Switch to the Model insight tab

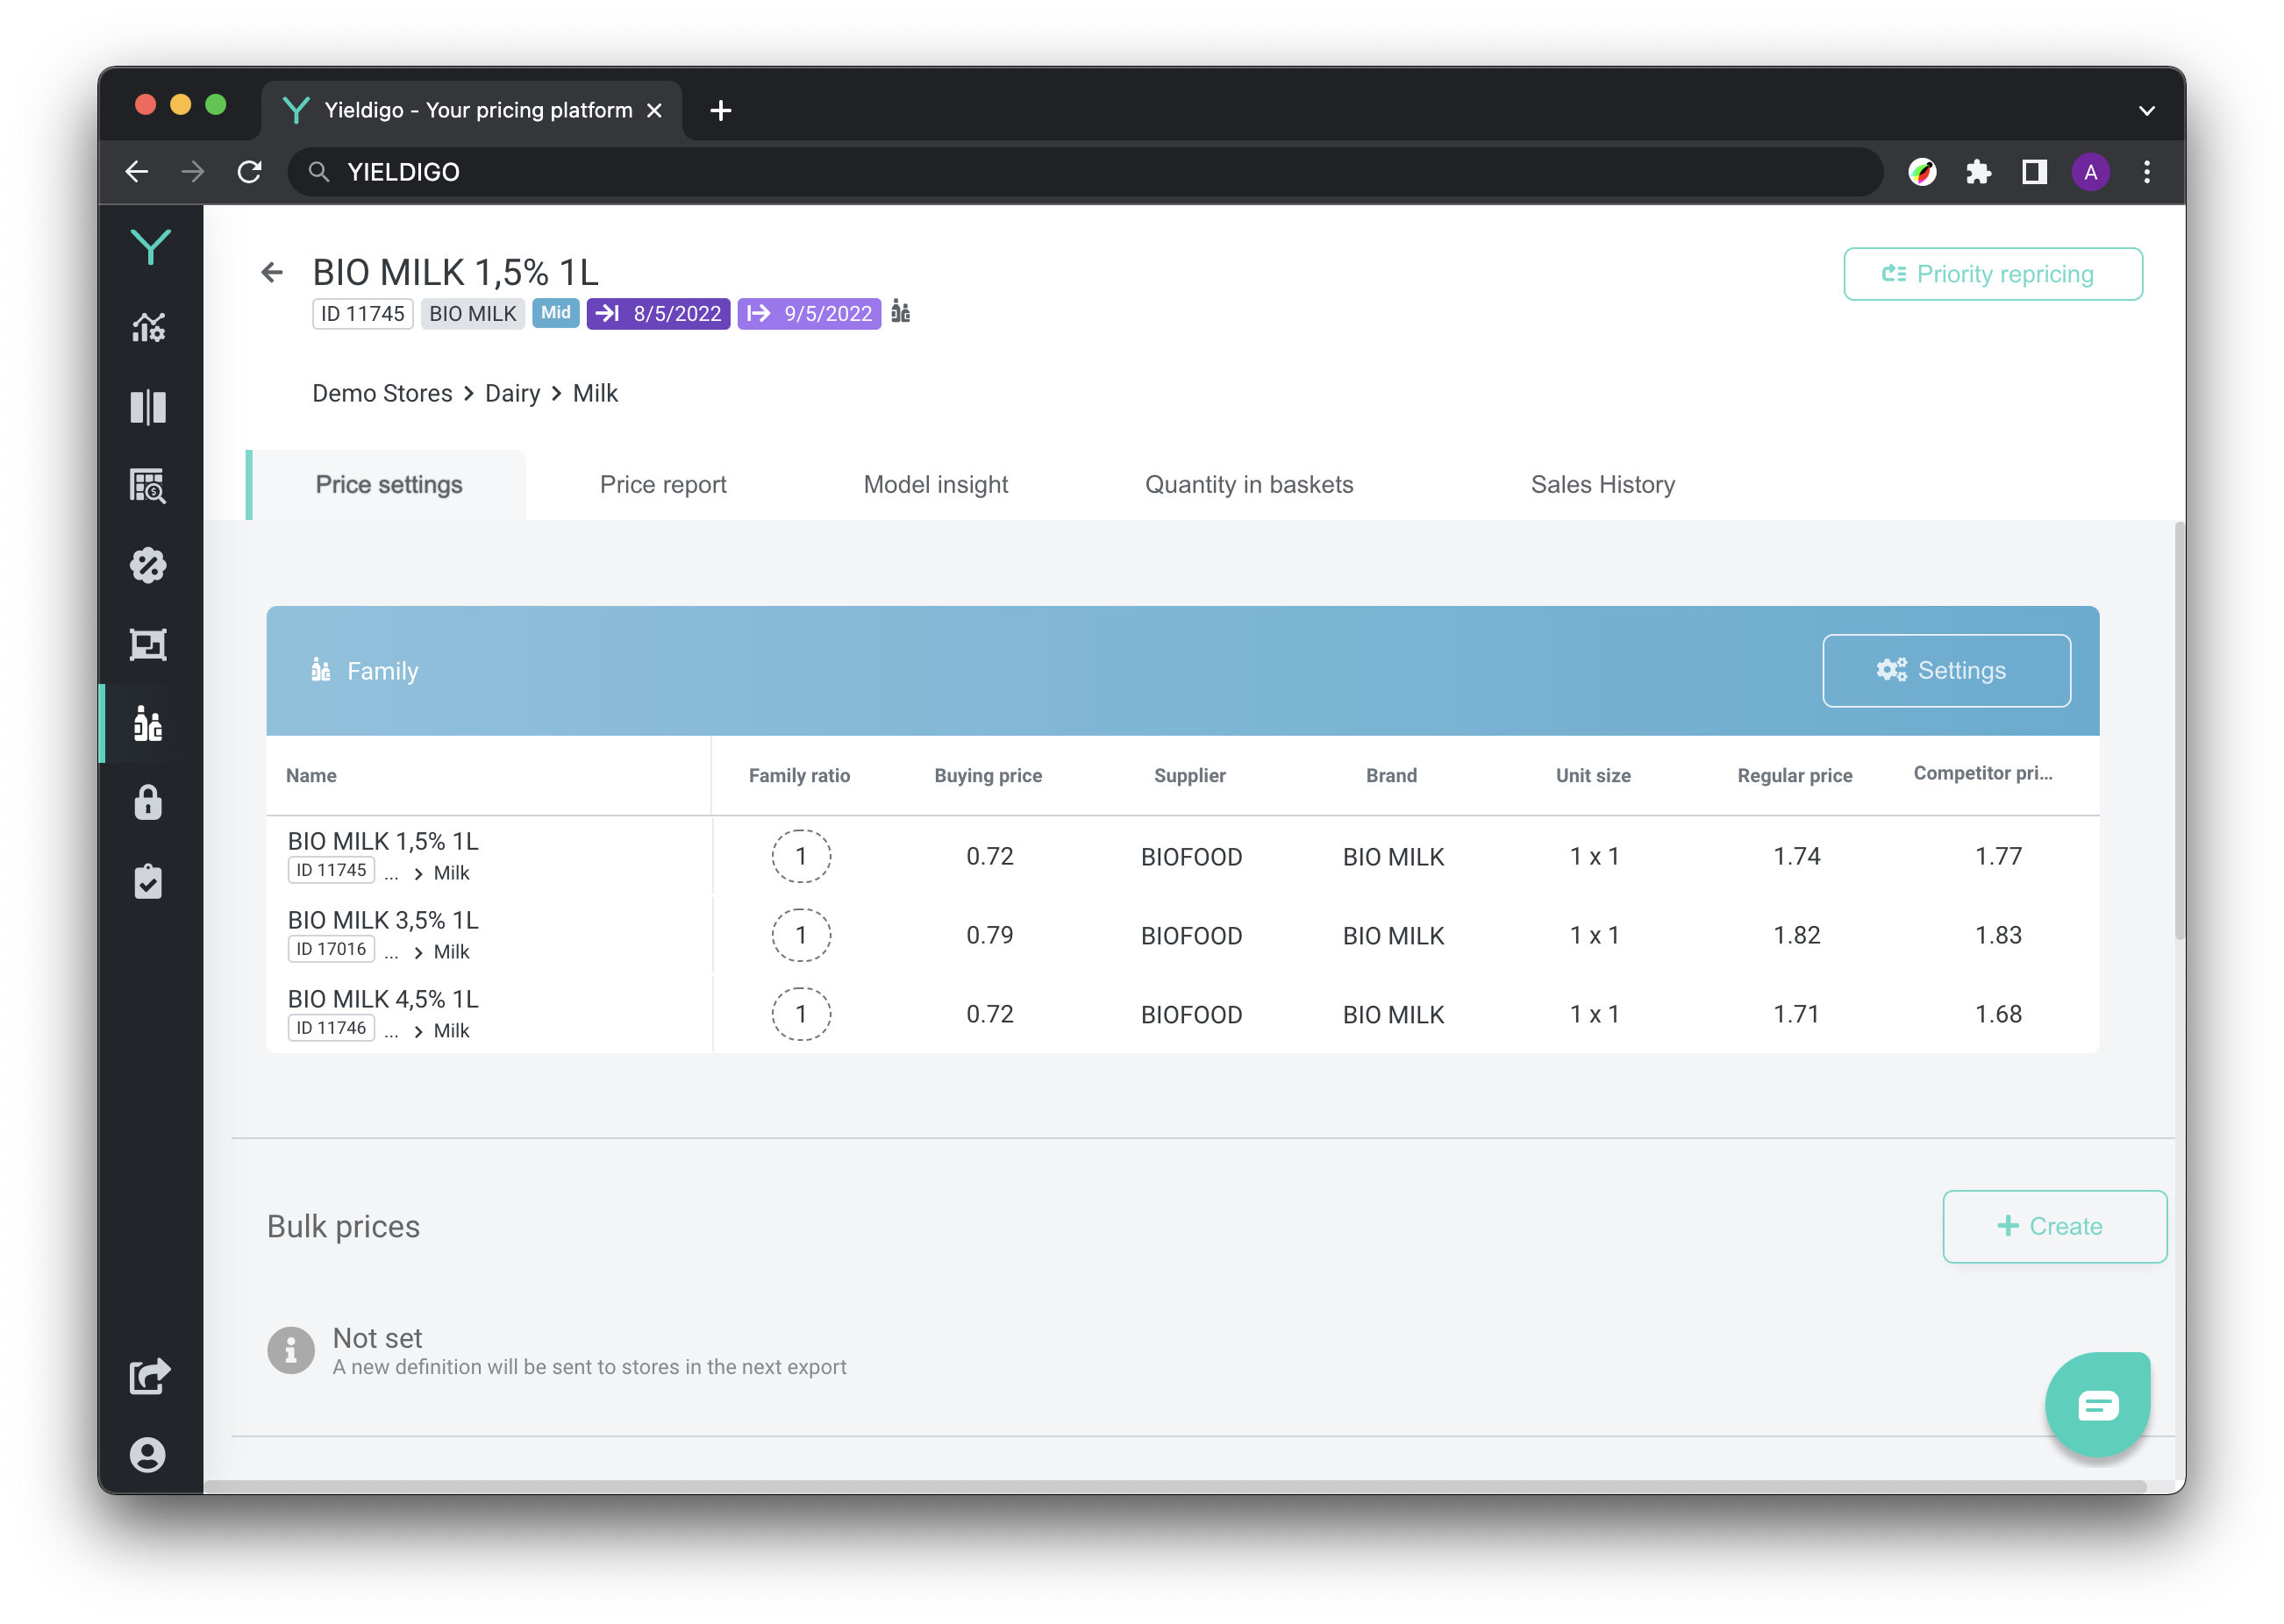[935, 485]
